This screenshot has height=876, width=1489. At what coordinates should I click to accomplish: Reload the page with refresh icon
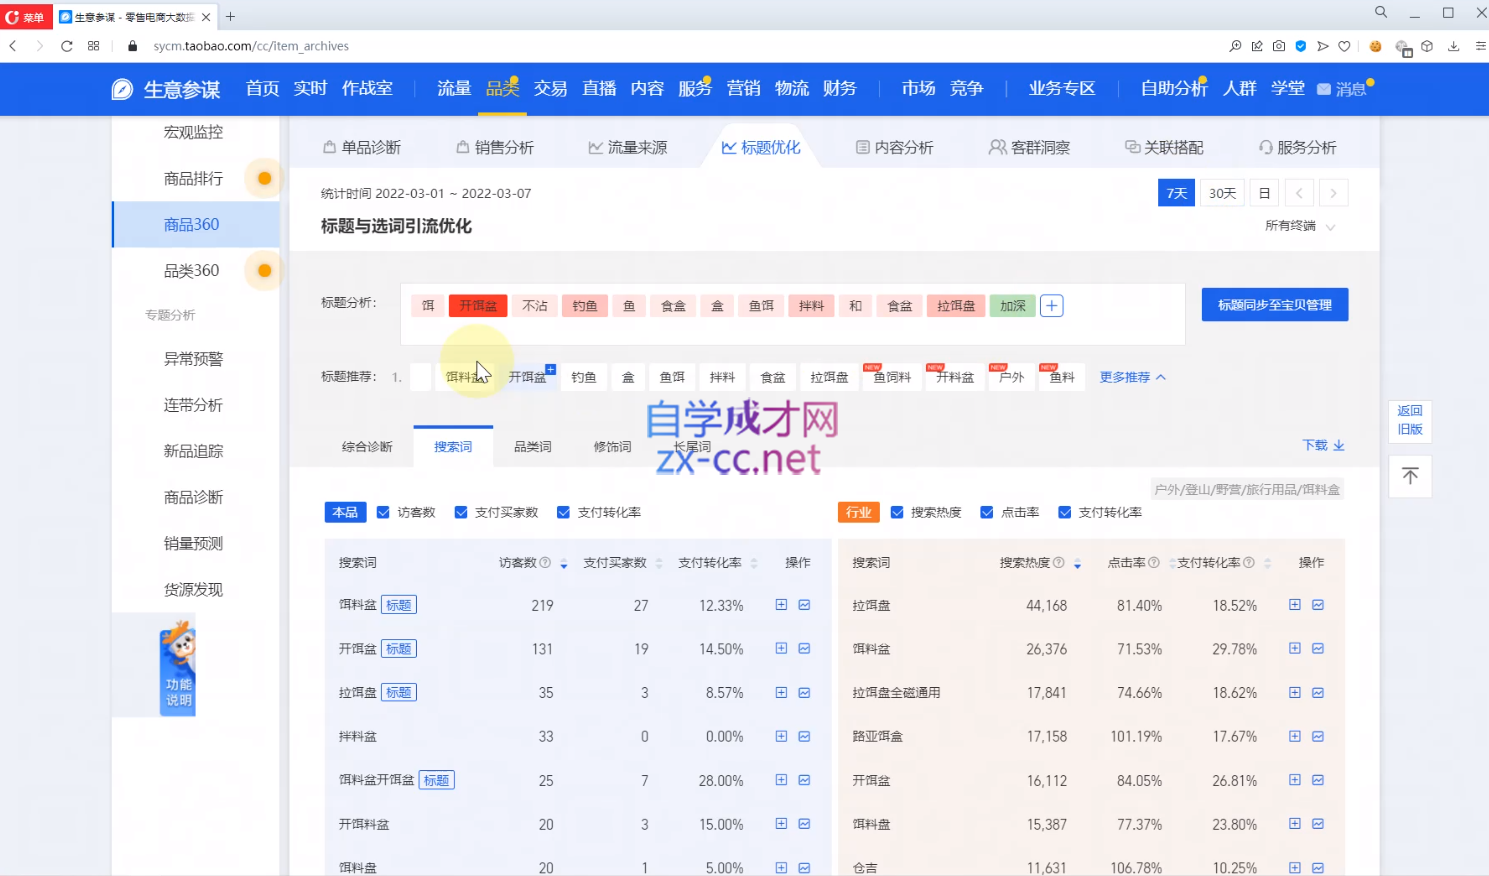66,46
